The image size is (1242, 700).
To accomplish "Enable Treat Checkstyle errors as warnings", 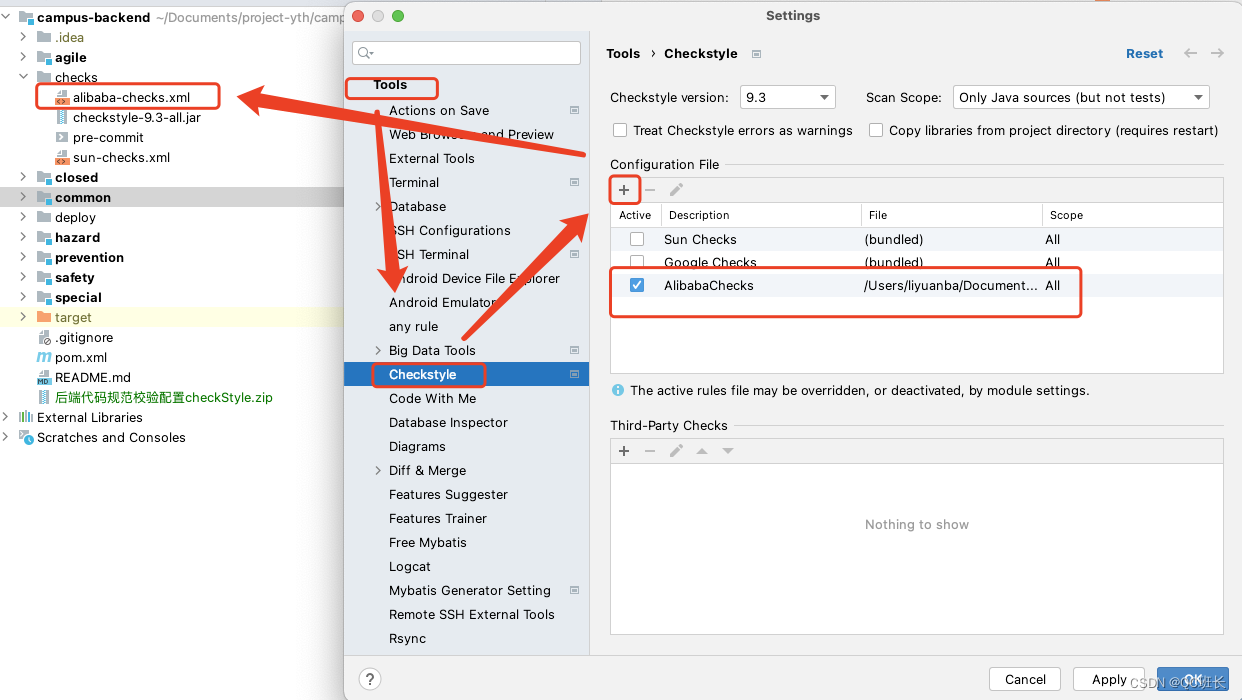I will coord(619,130).
